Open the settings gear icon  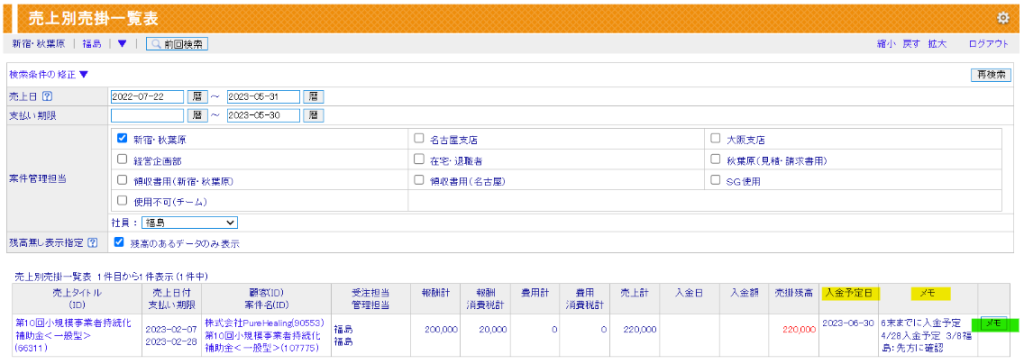point(1003,18)
